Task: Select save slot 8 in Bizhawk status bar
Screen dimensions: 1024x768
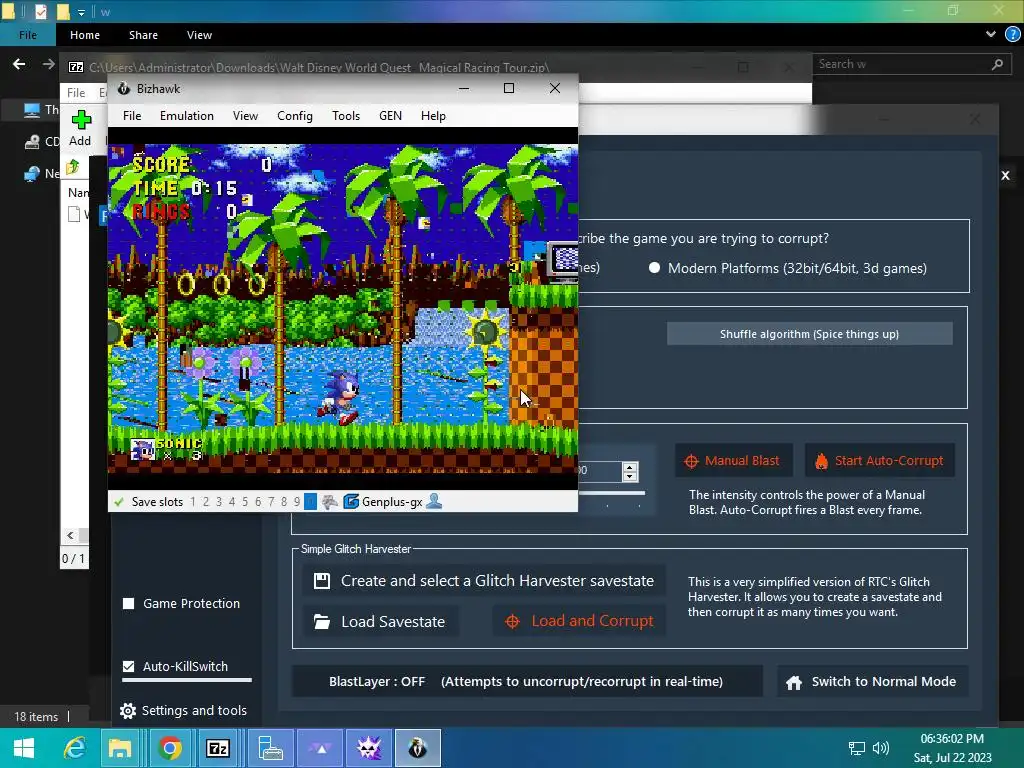Action: (x=284, y=502)
